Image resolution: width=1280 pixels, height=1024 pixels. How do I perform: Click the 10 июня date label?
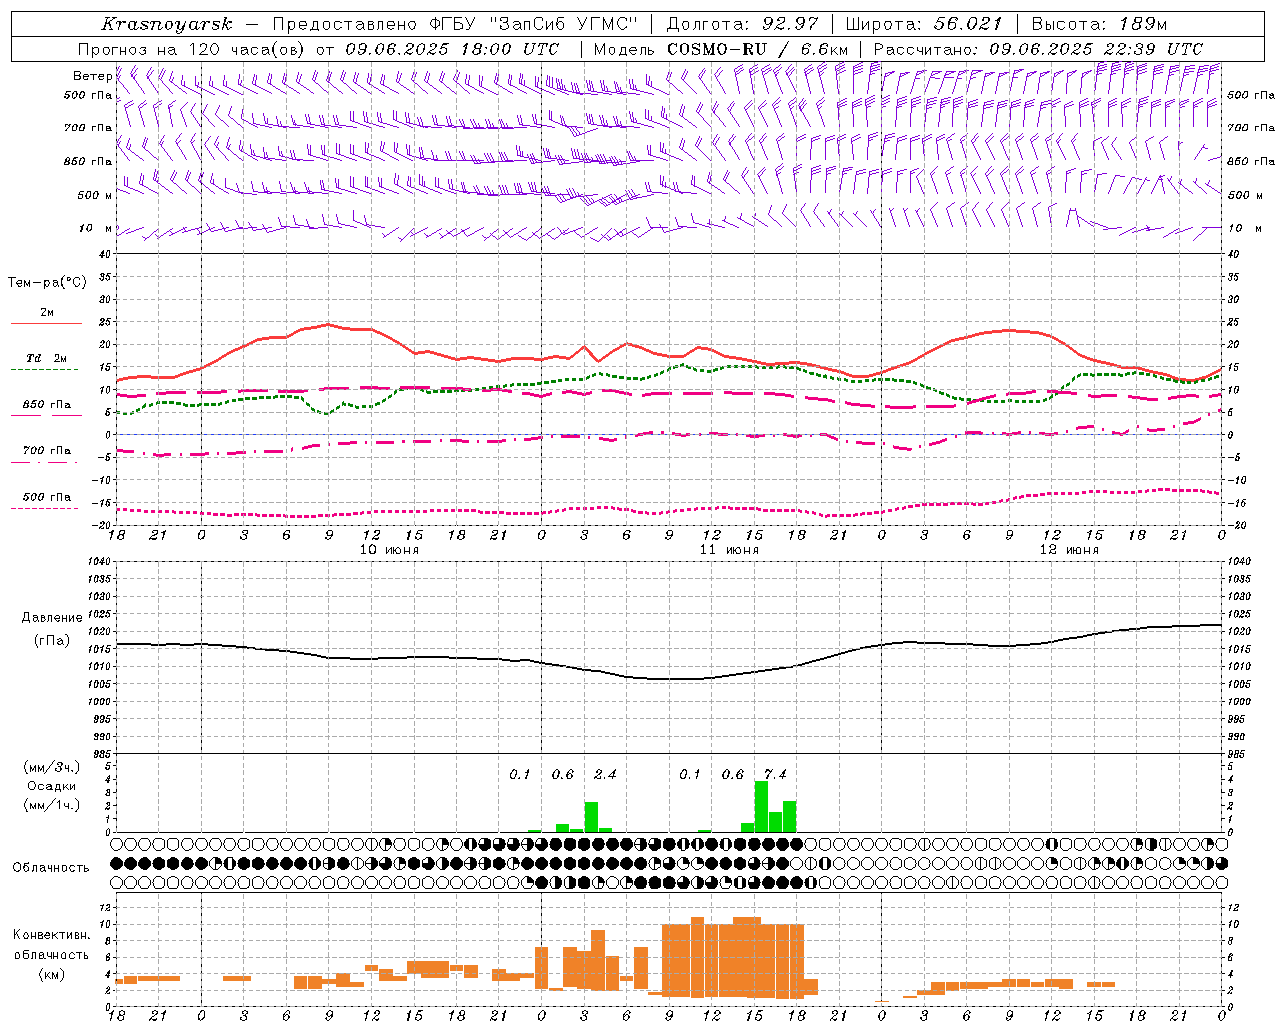[x=389, y=550]
